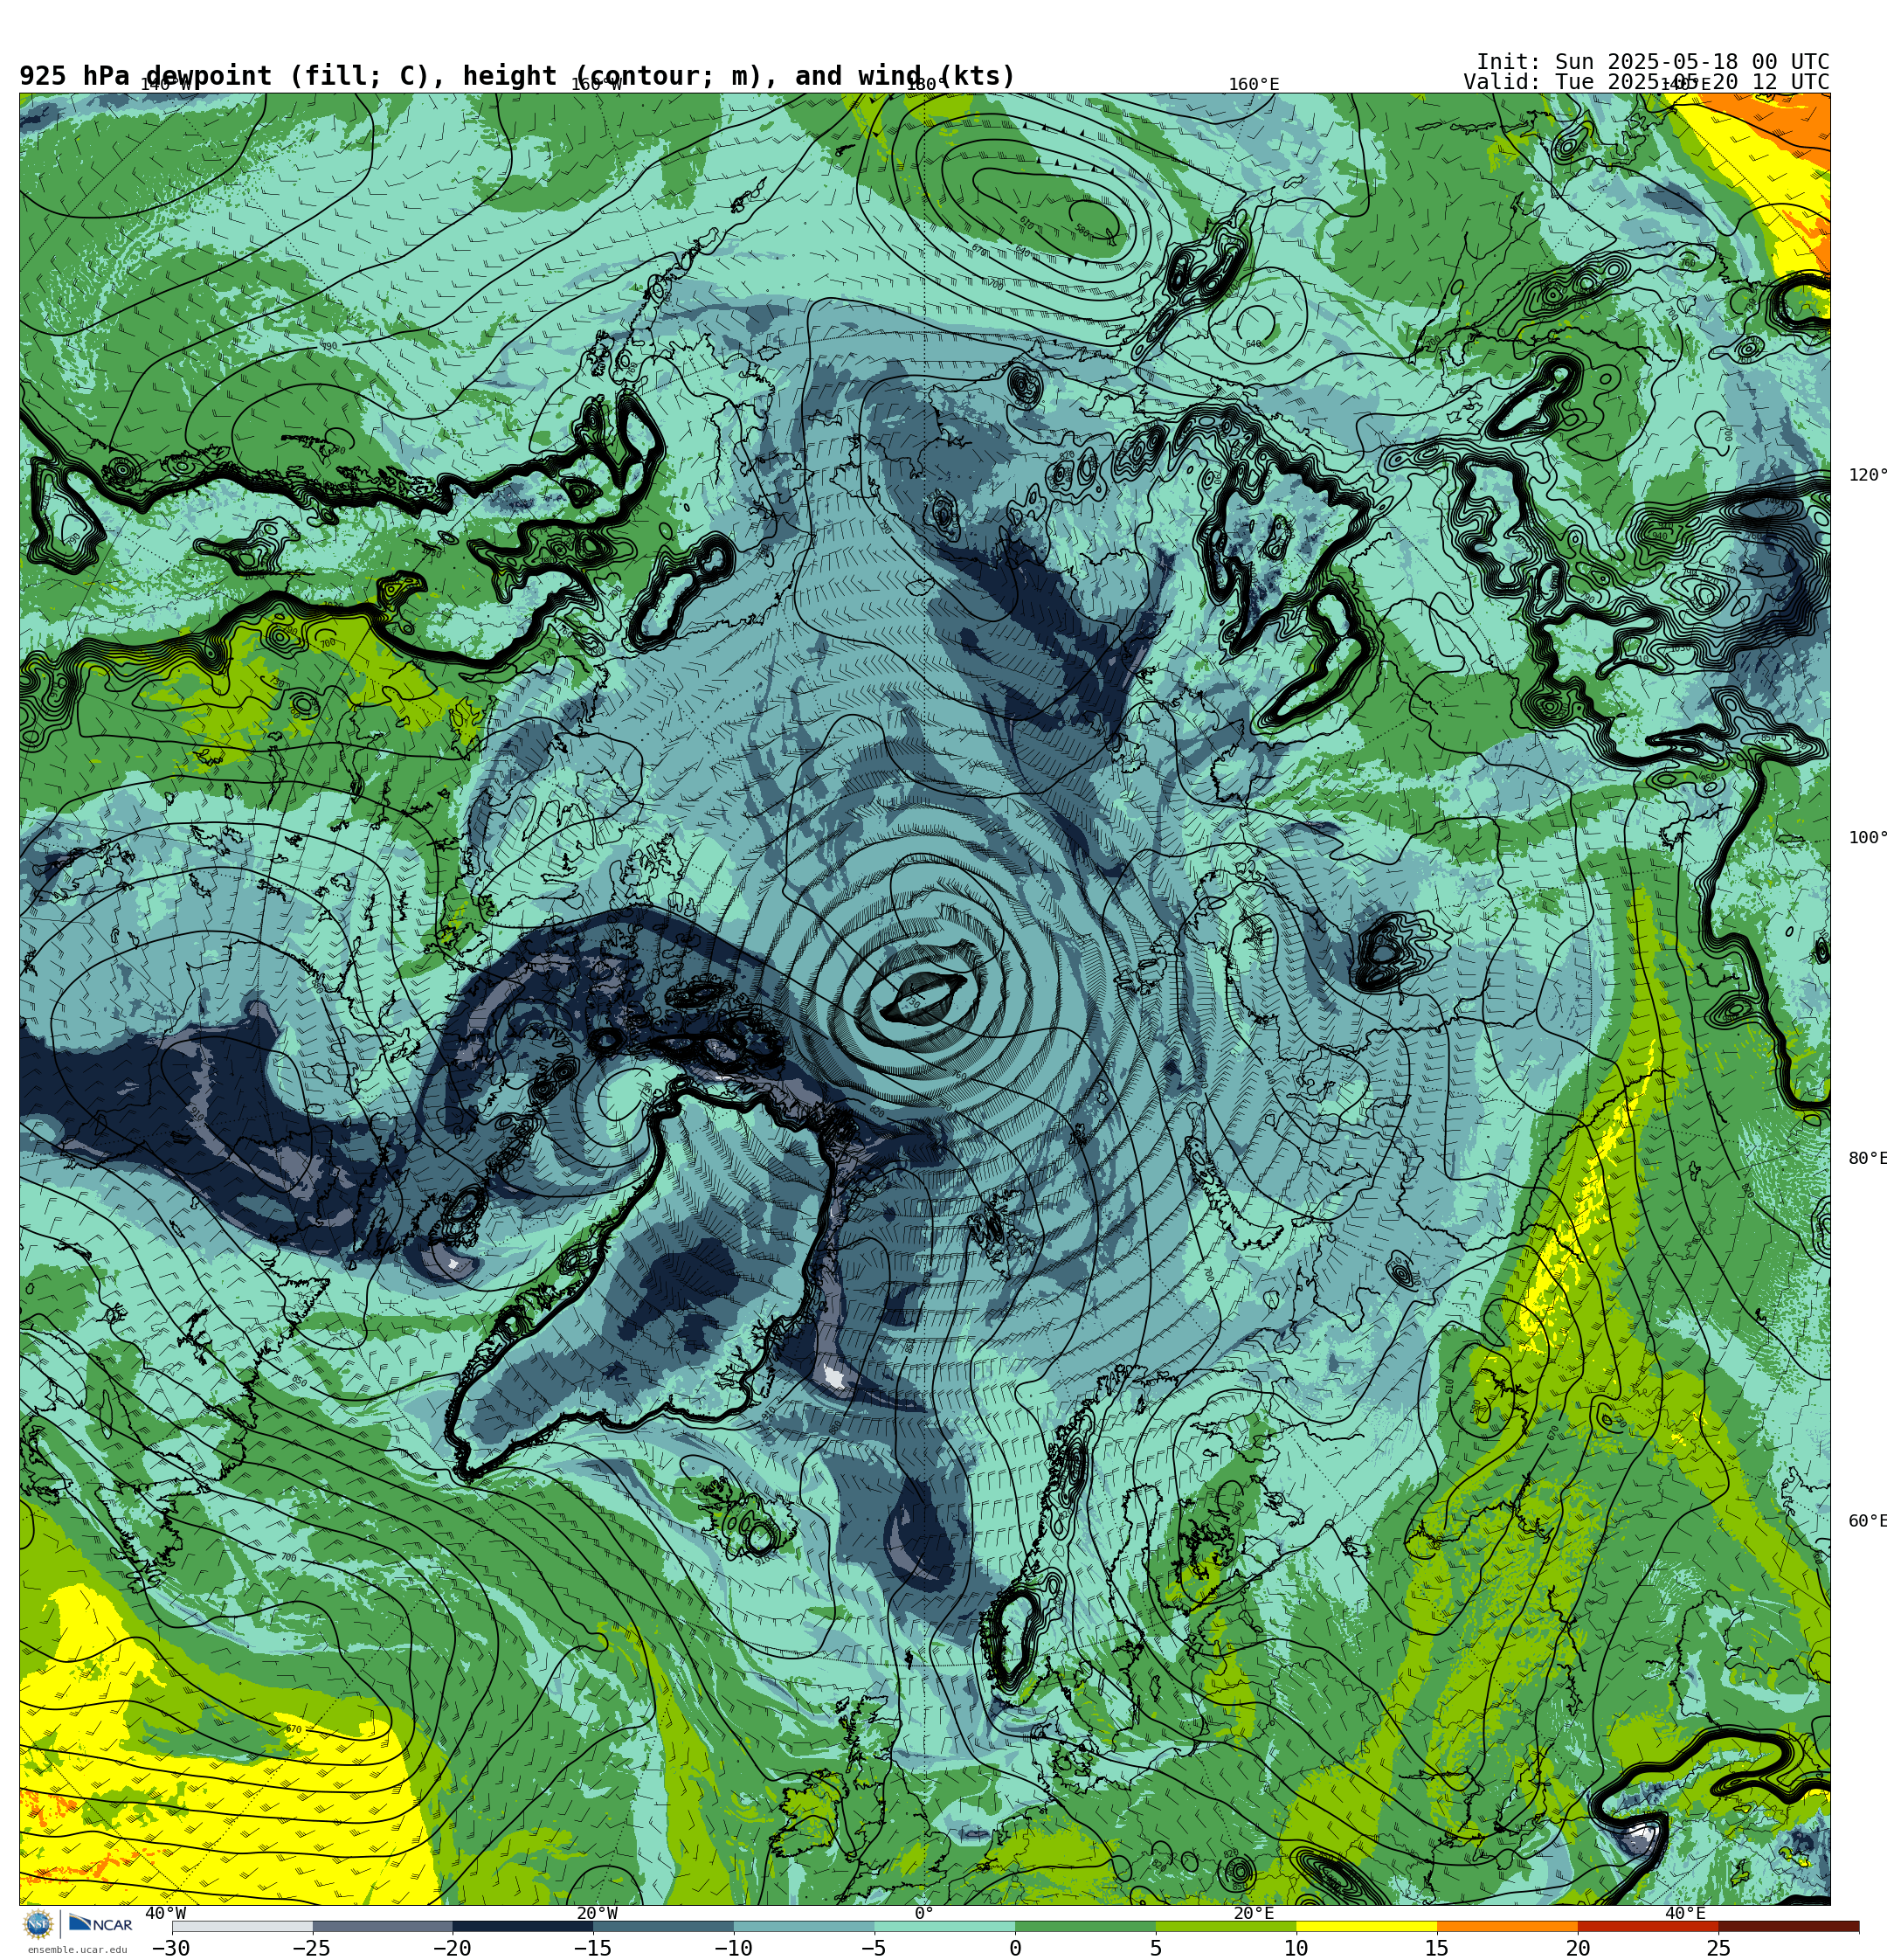
Task: Click the 40°E longitude label at bottom
Action: pyautogui.click(x=1685, y=1913)
